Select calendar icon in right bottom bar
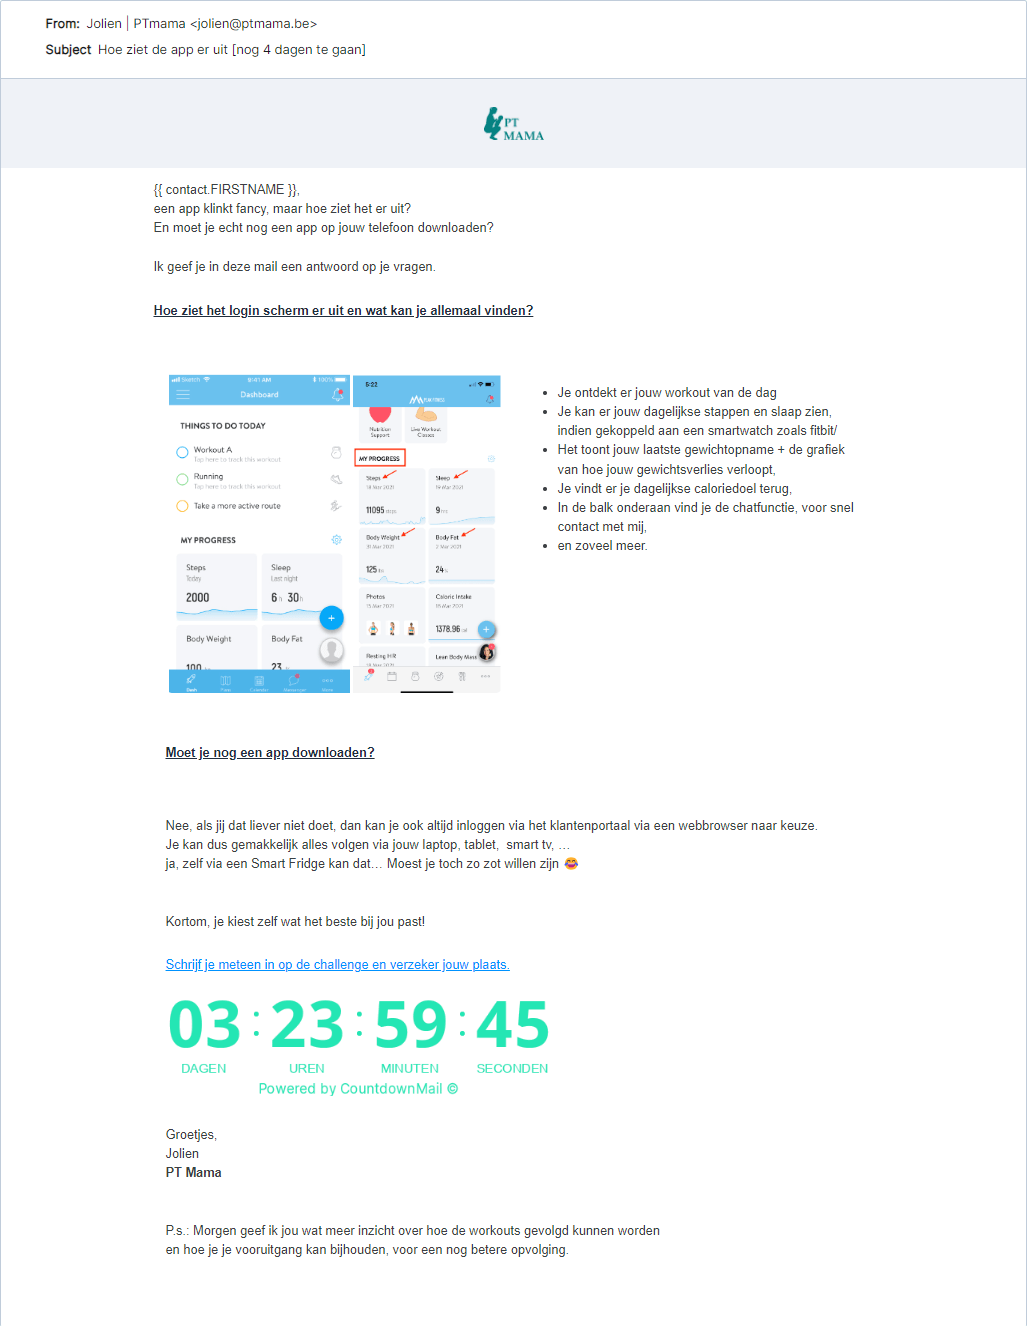This screenshot has width=1027, height=1326. click(392, 677)
